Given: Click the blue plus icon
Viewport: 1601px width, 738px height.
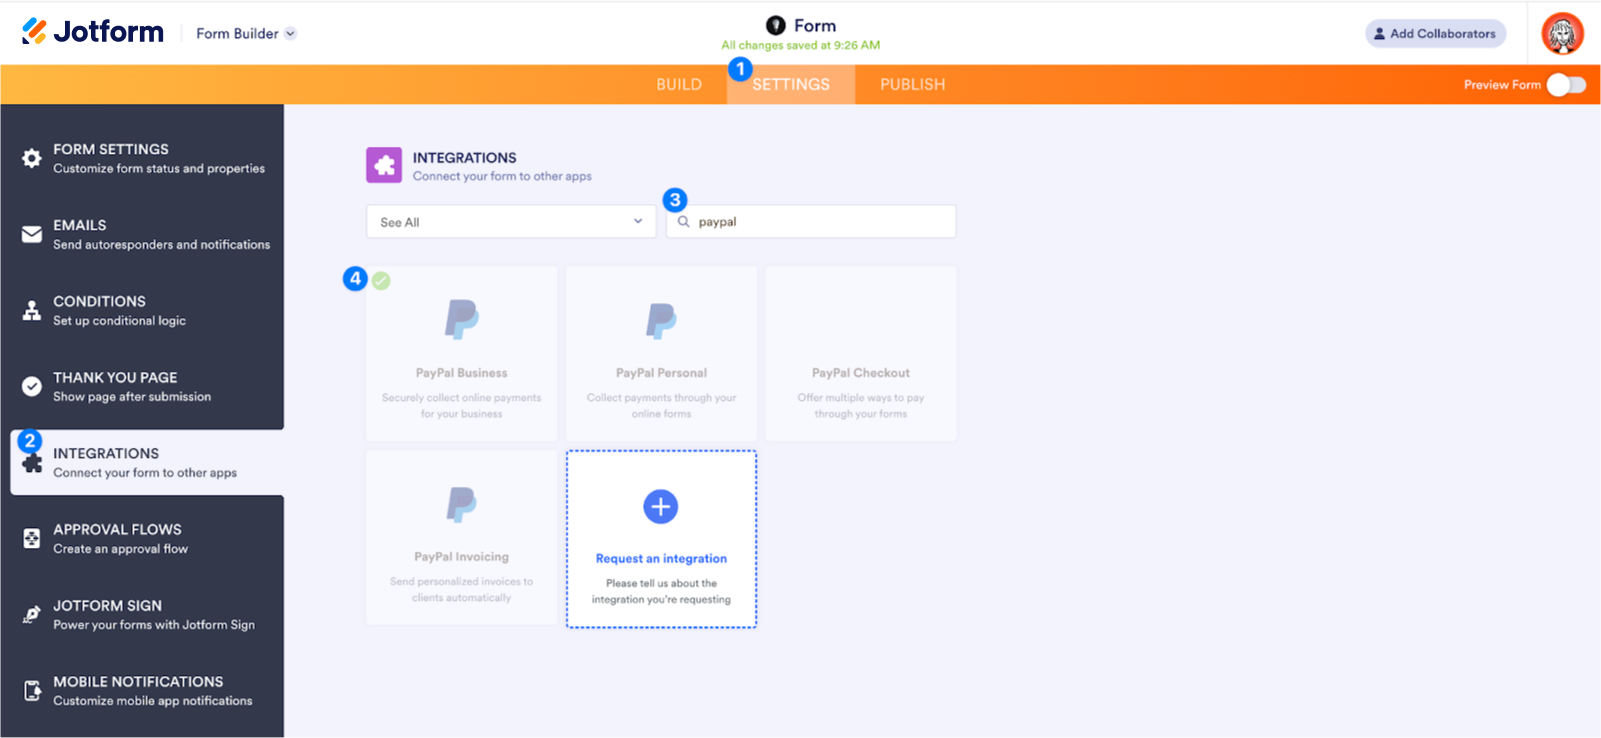Looking at the screenshot, I should point(661,507).
